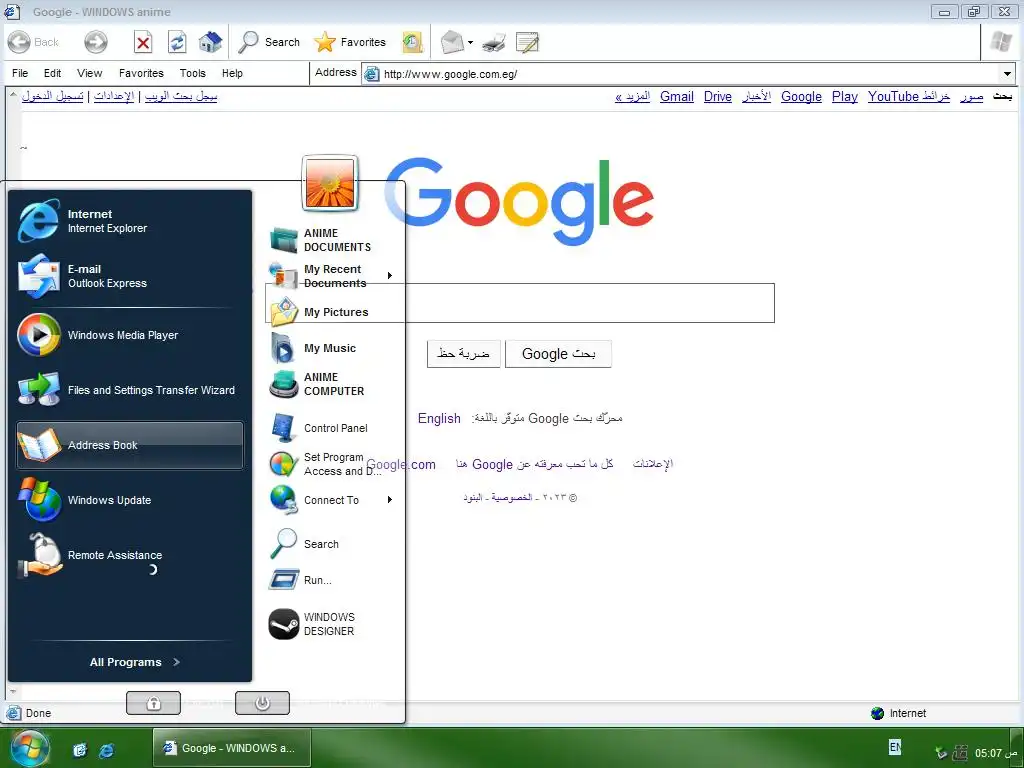Click Internet Explorer quick launch icon
This screenshot has width=1024, height=768.
(106, 750)
